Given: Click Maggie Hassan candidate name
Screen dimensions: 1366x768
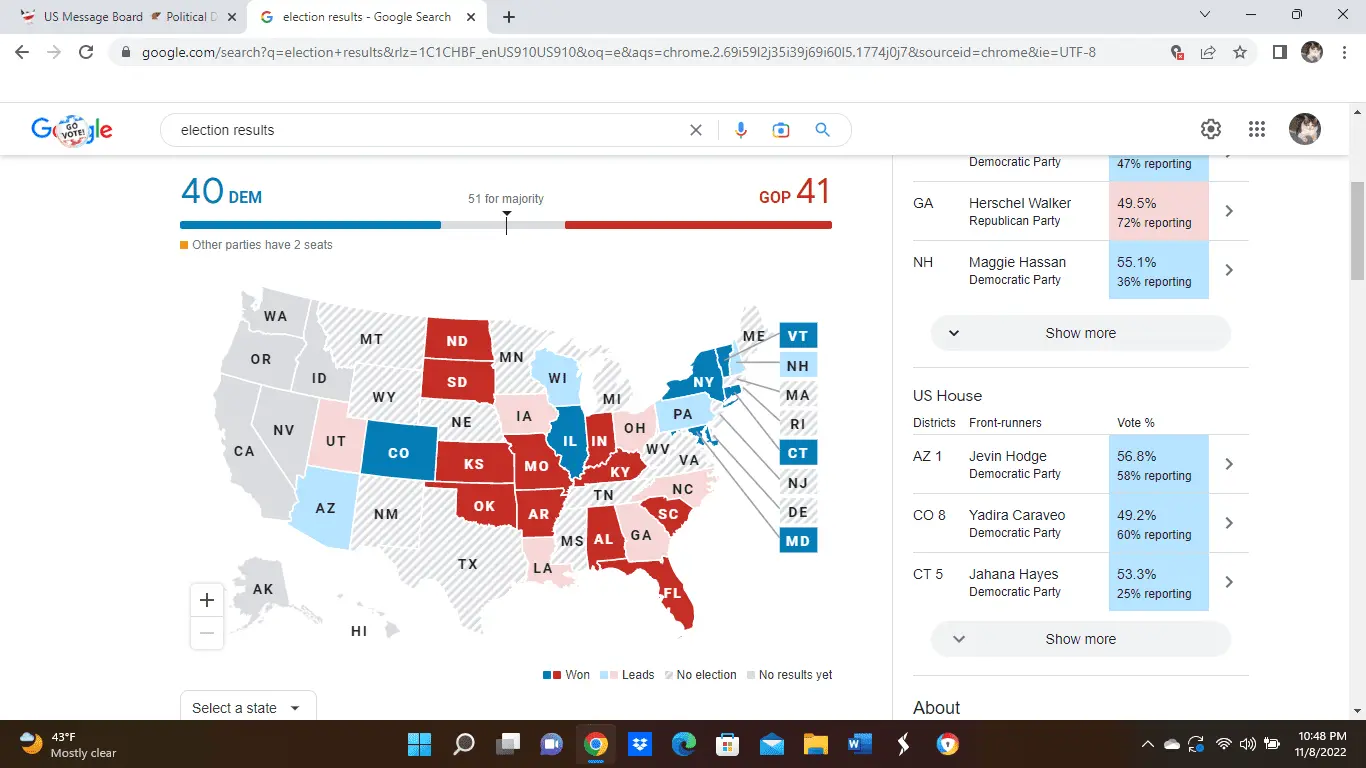Looking at the screenshot, I should tap(1018, 262).
